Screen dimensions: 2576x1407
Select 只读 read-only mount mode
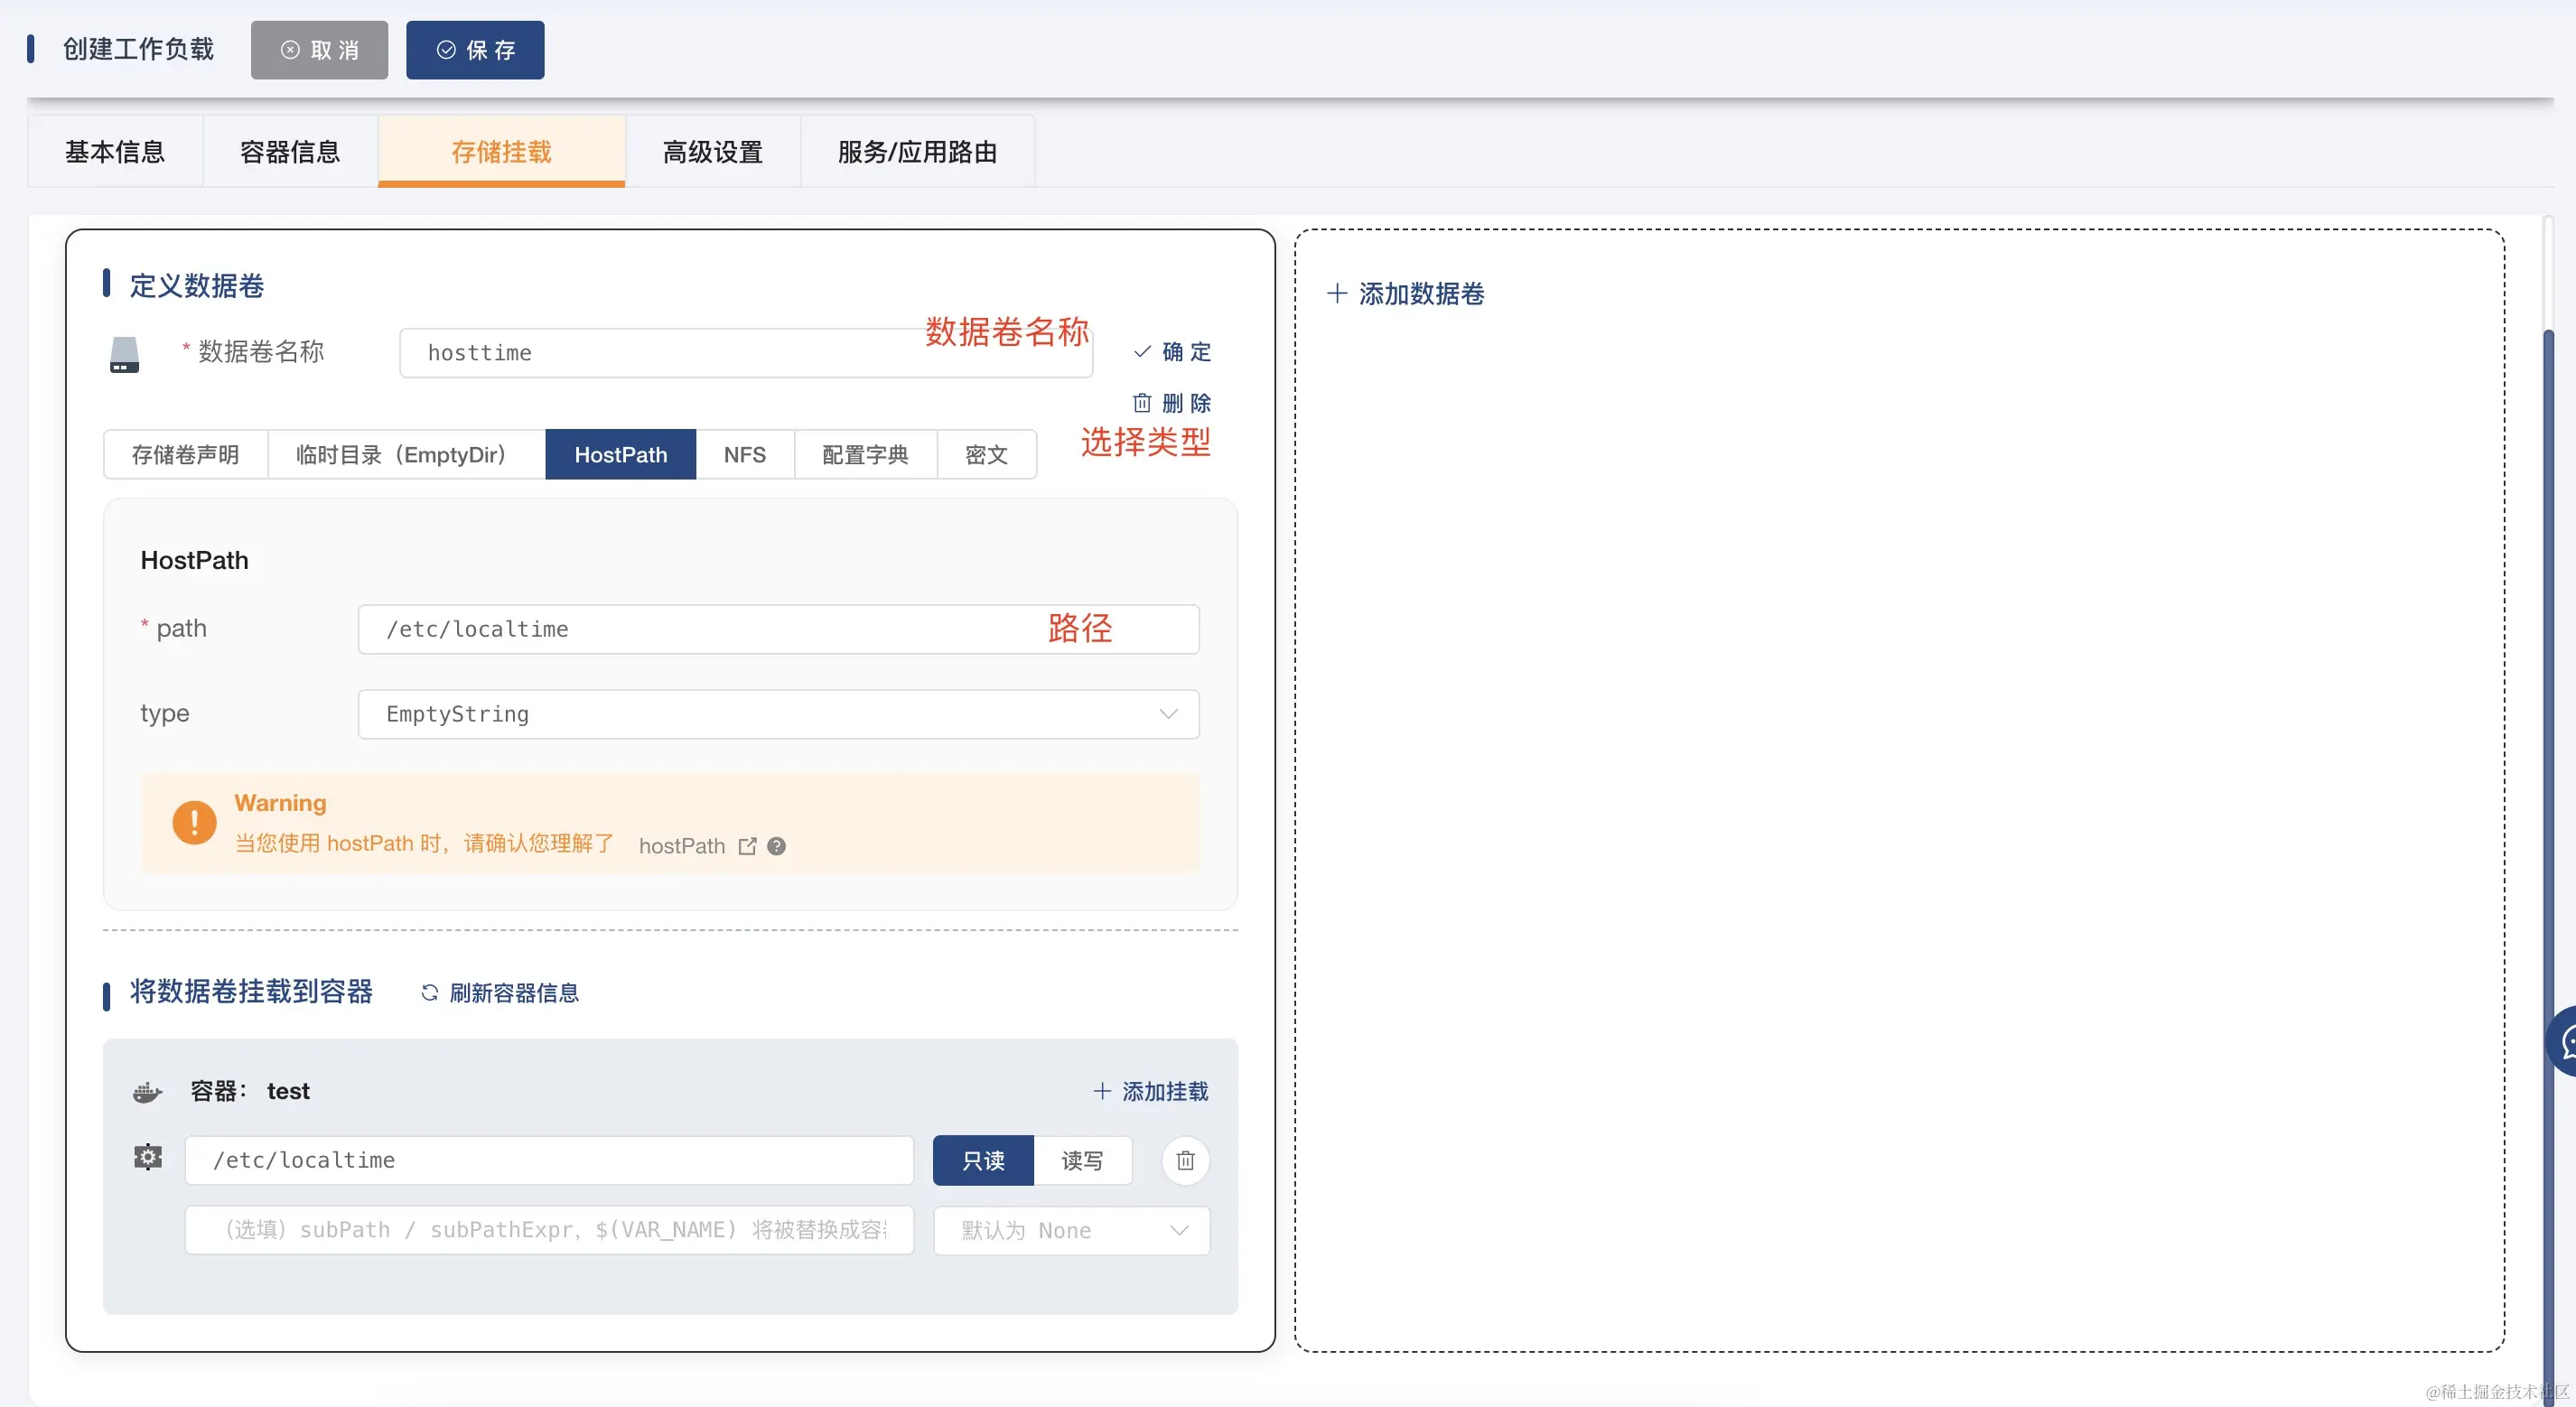982,1160
